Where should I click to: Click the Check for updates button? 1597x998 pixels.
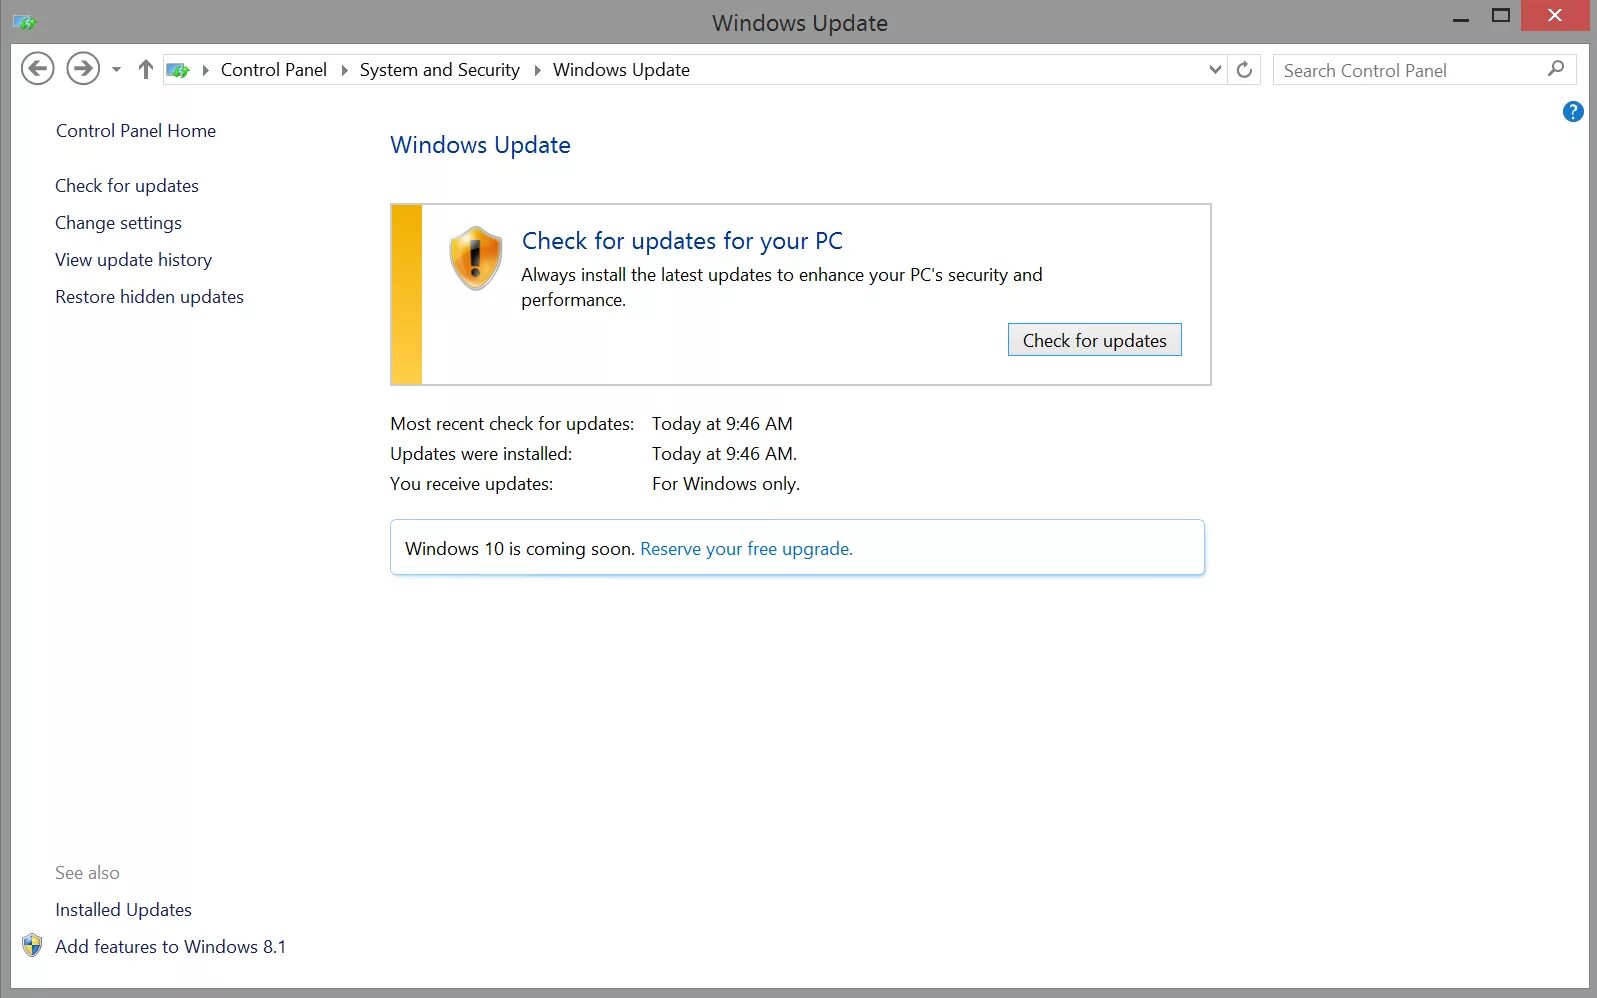[x=1094, y=340]
